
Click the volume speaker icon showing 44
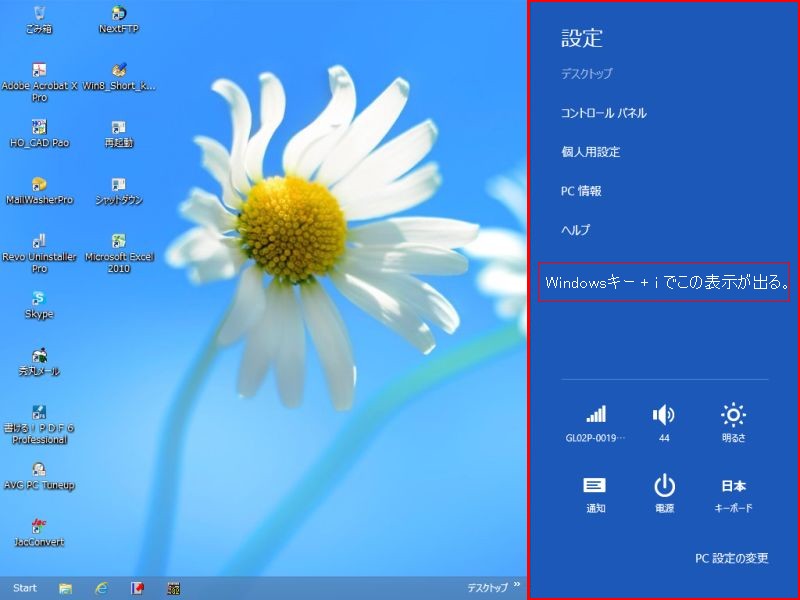point(664,415)
